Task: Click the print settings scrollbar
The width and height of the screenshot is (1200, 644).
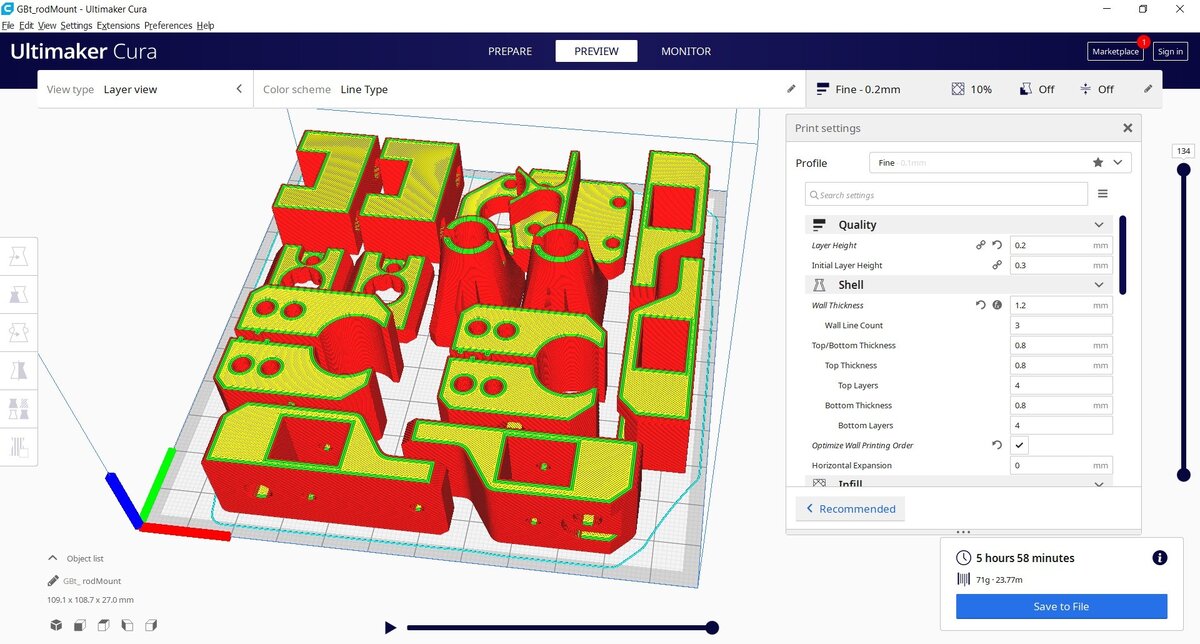Action: pyautogui.click(x=1123, y=255)
